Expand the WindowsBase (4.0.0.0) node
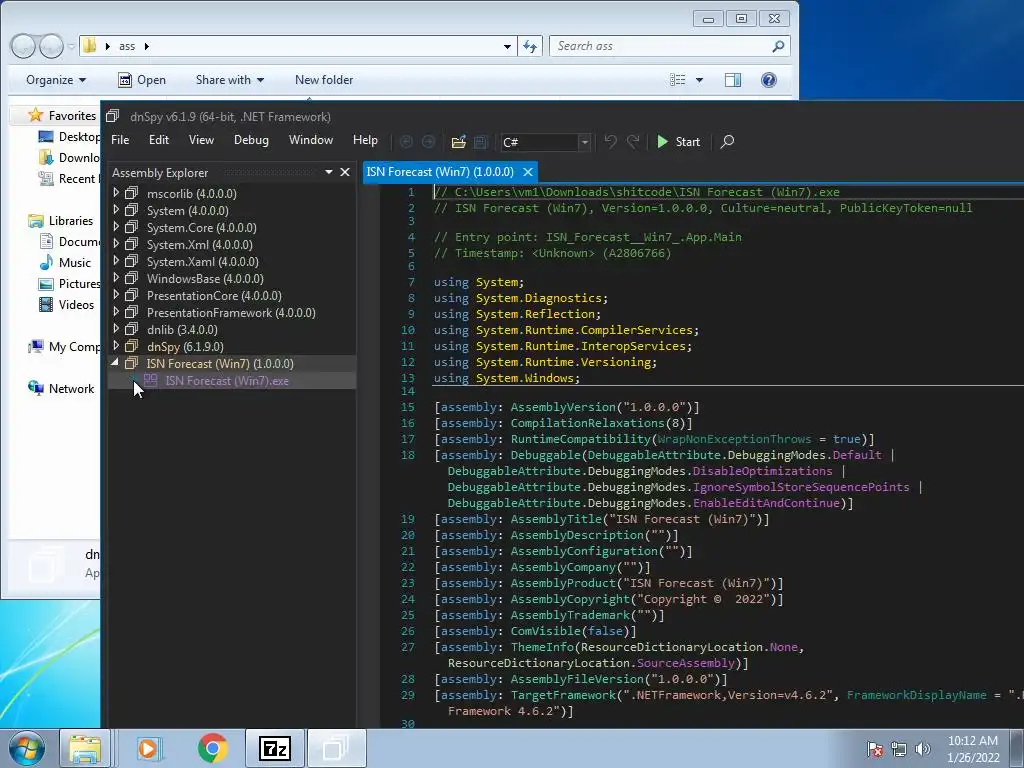Viewport: 1024px width, 768px height. 116,278
